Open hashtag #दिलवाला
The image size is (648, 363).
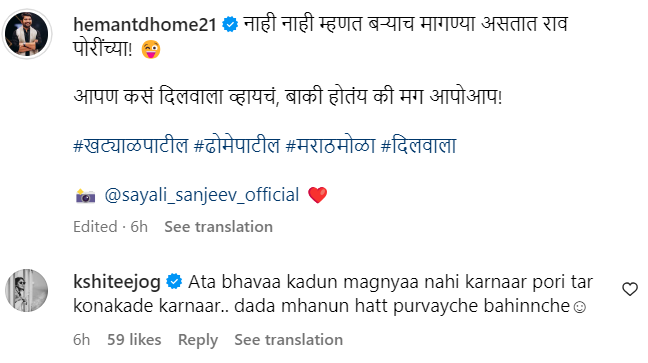coord(419,146)
